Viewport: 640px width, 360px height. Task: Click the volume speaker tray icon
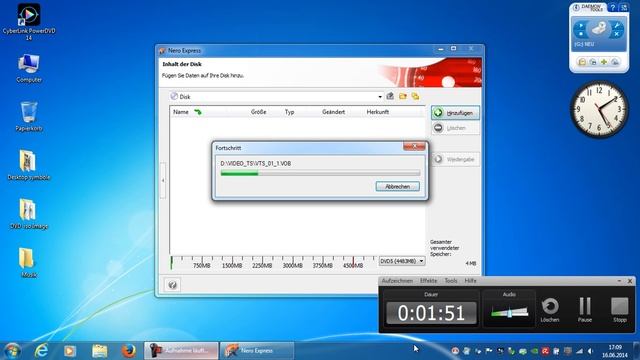click(590, 351)
